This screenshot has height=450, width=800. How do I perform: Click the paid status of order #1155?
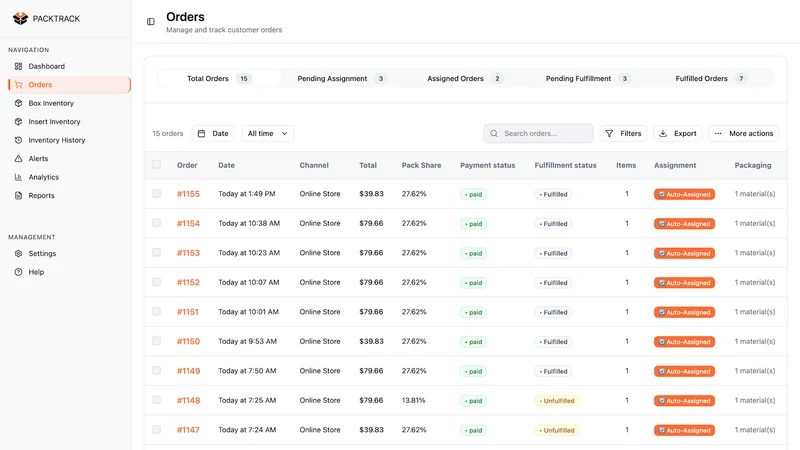[473, 194]
